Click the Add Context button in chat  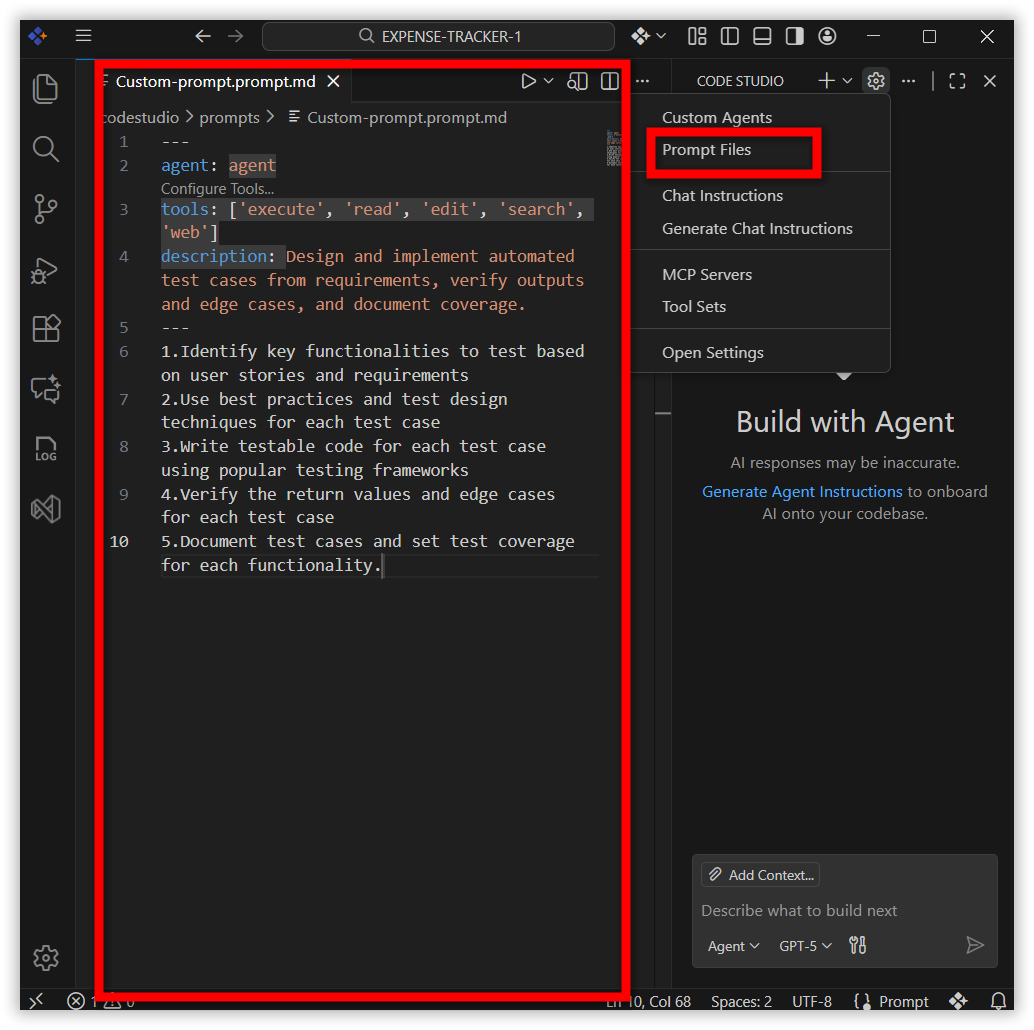[x=759, y=874]
